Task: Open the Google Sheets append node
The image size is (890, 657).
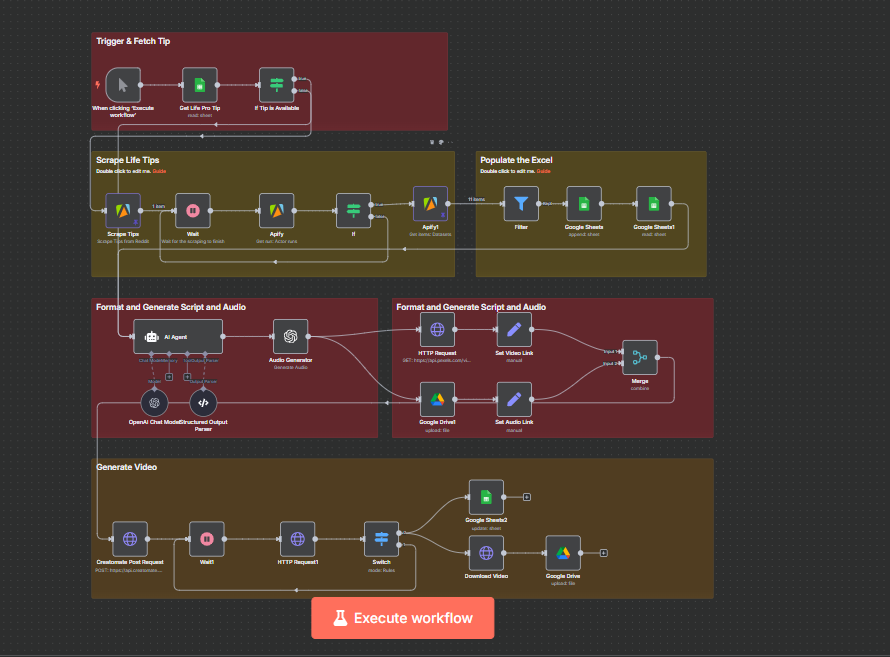Action: (583, 204)
